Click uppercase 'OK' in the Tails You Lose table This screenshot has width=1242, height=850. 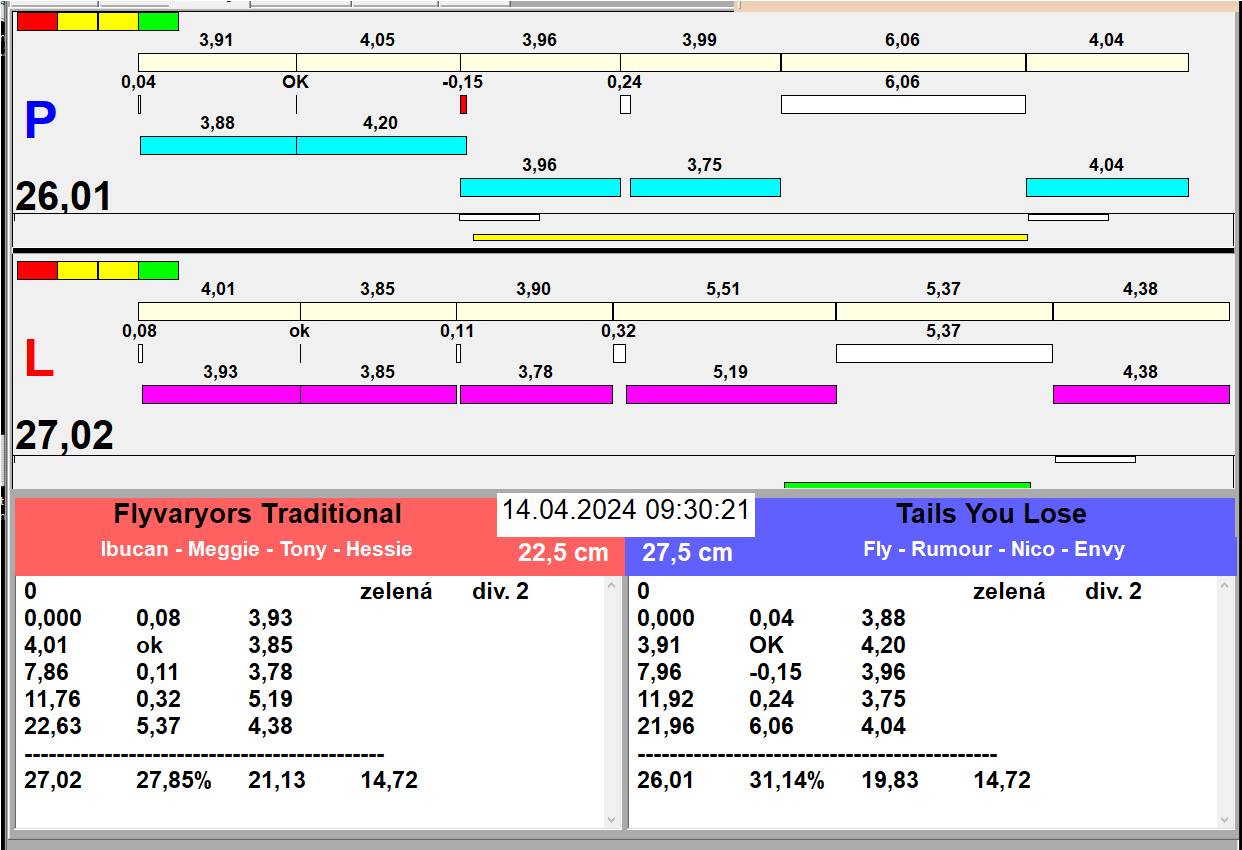(767, 645)
